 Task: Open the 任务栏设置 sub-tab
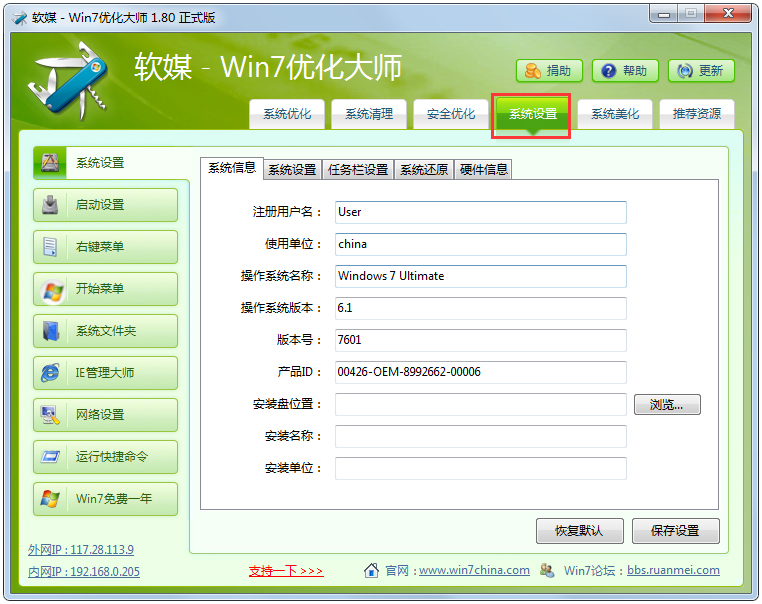(x=358, y=170)
